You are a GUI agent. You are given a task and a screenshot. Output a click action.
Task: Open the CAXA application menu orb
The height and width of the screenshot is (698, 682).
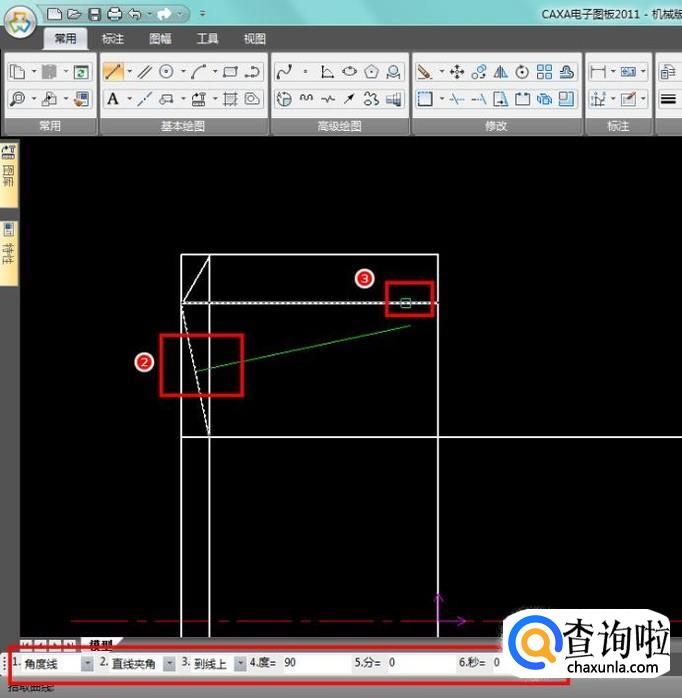(x=20, y=23)
